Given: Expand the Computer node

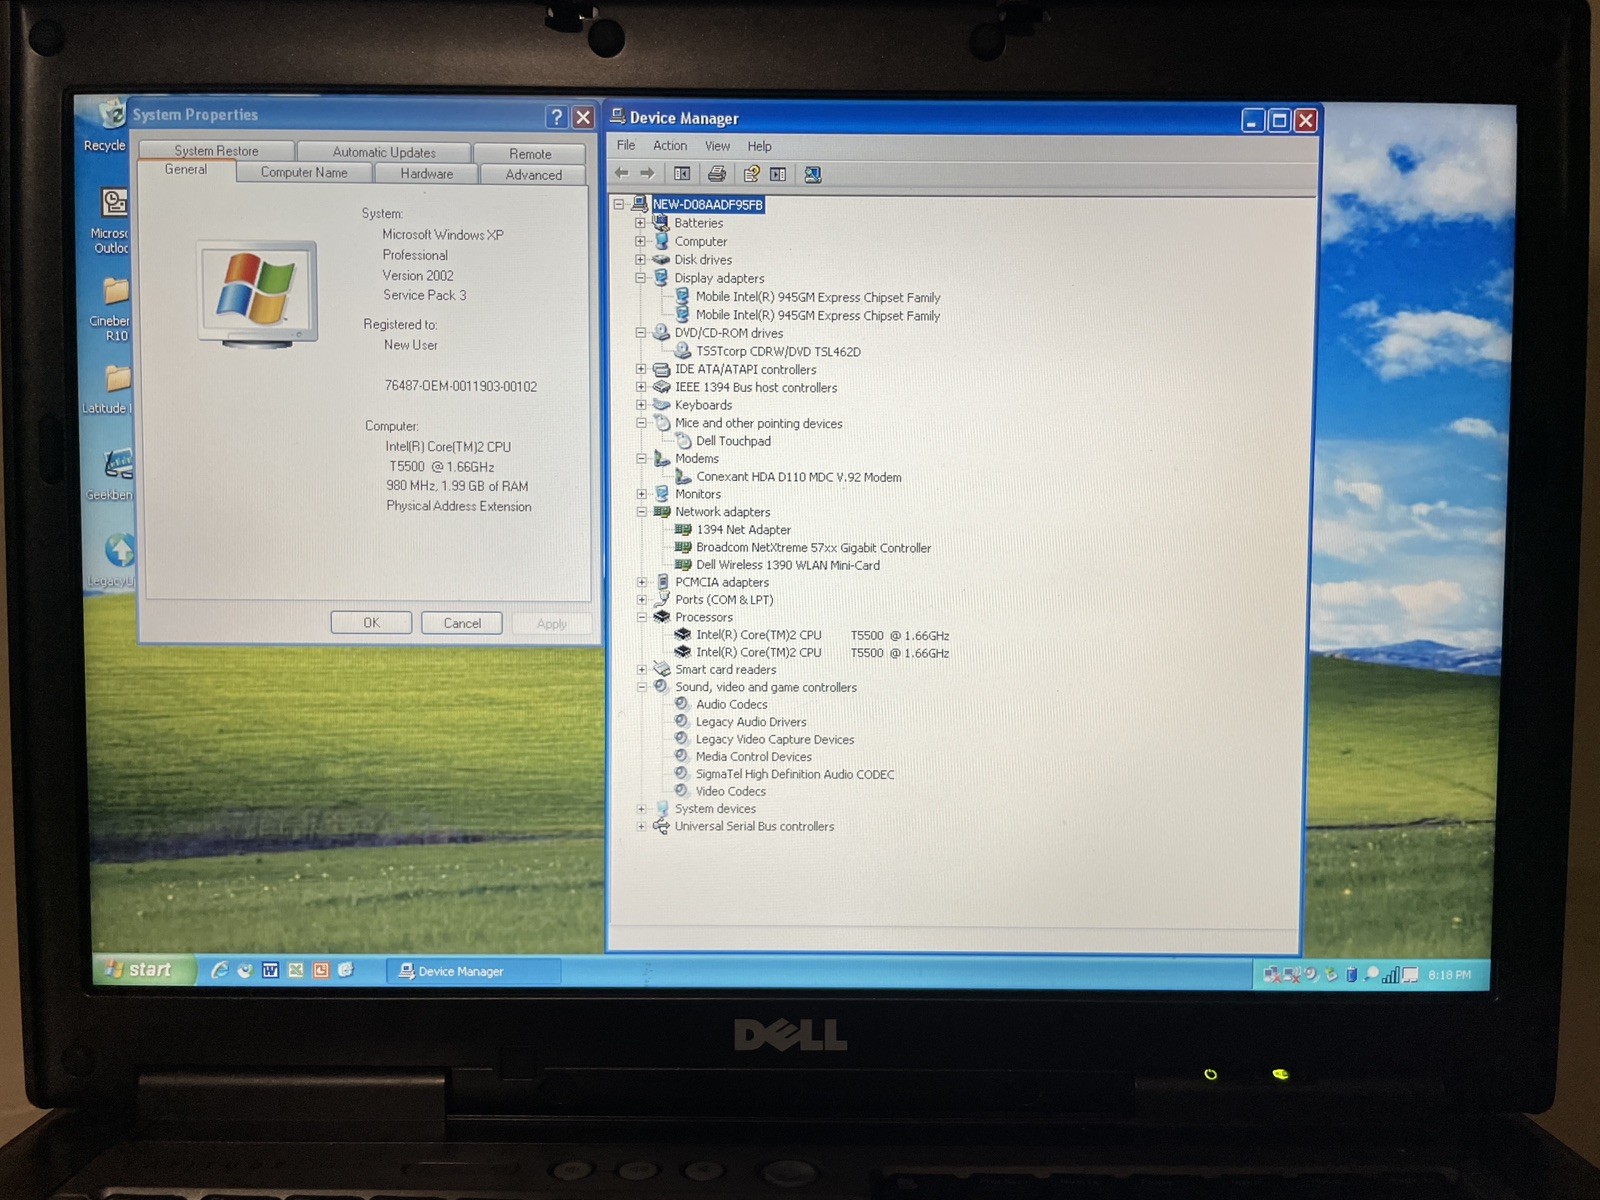Looking at the screenshot, I should (x=641, y=241).
